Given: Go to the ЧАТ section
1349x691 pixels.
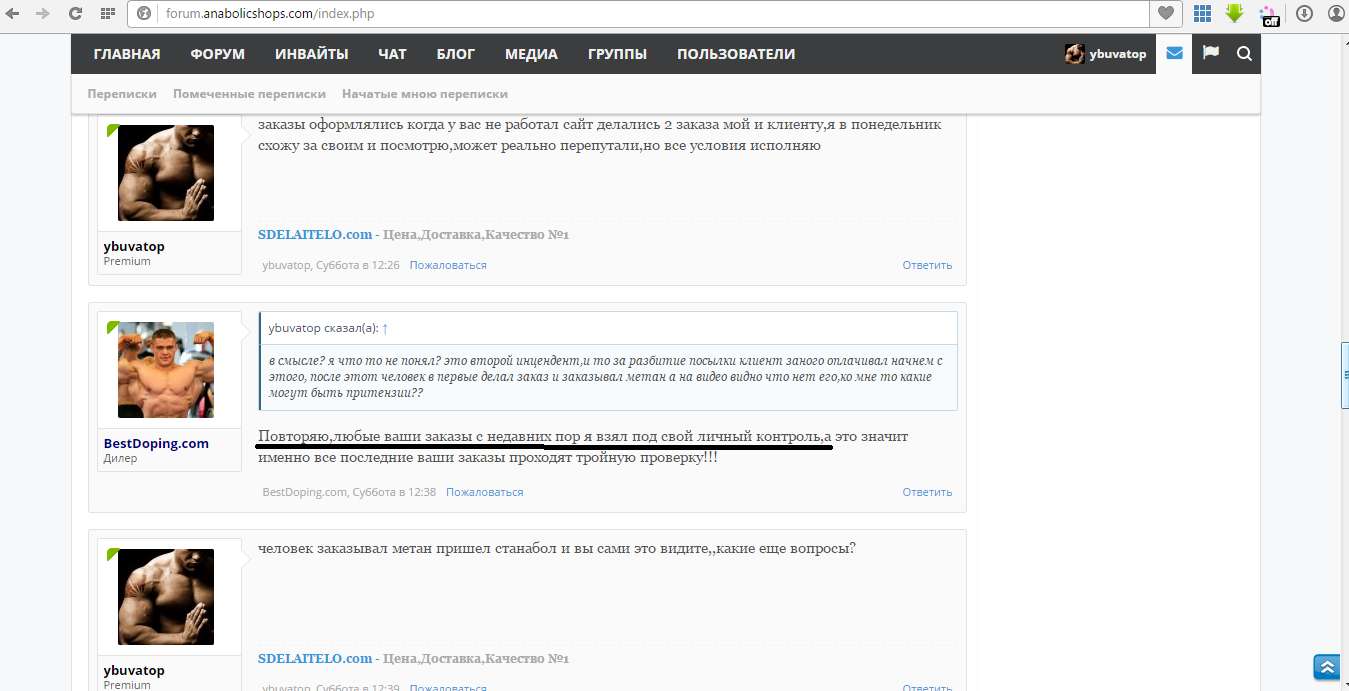Looking at the screenshot, I should click(x=392, y=54).
